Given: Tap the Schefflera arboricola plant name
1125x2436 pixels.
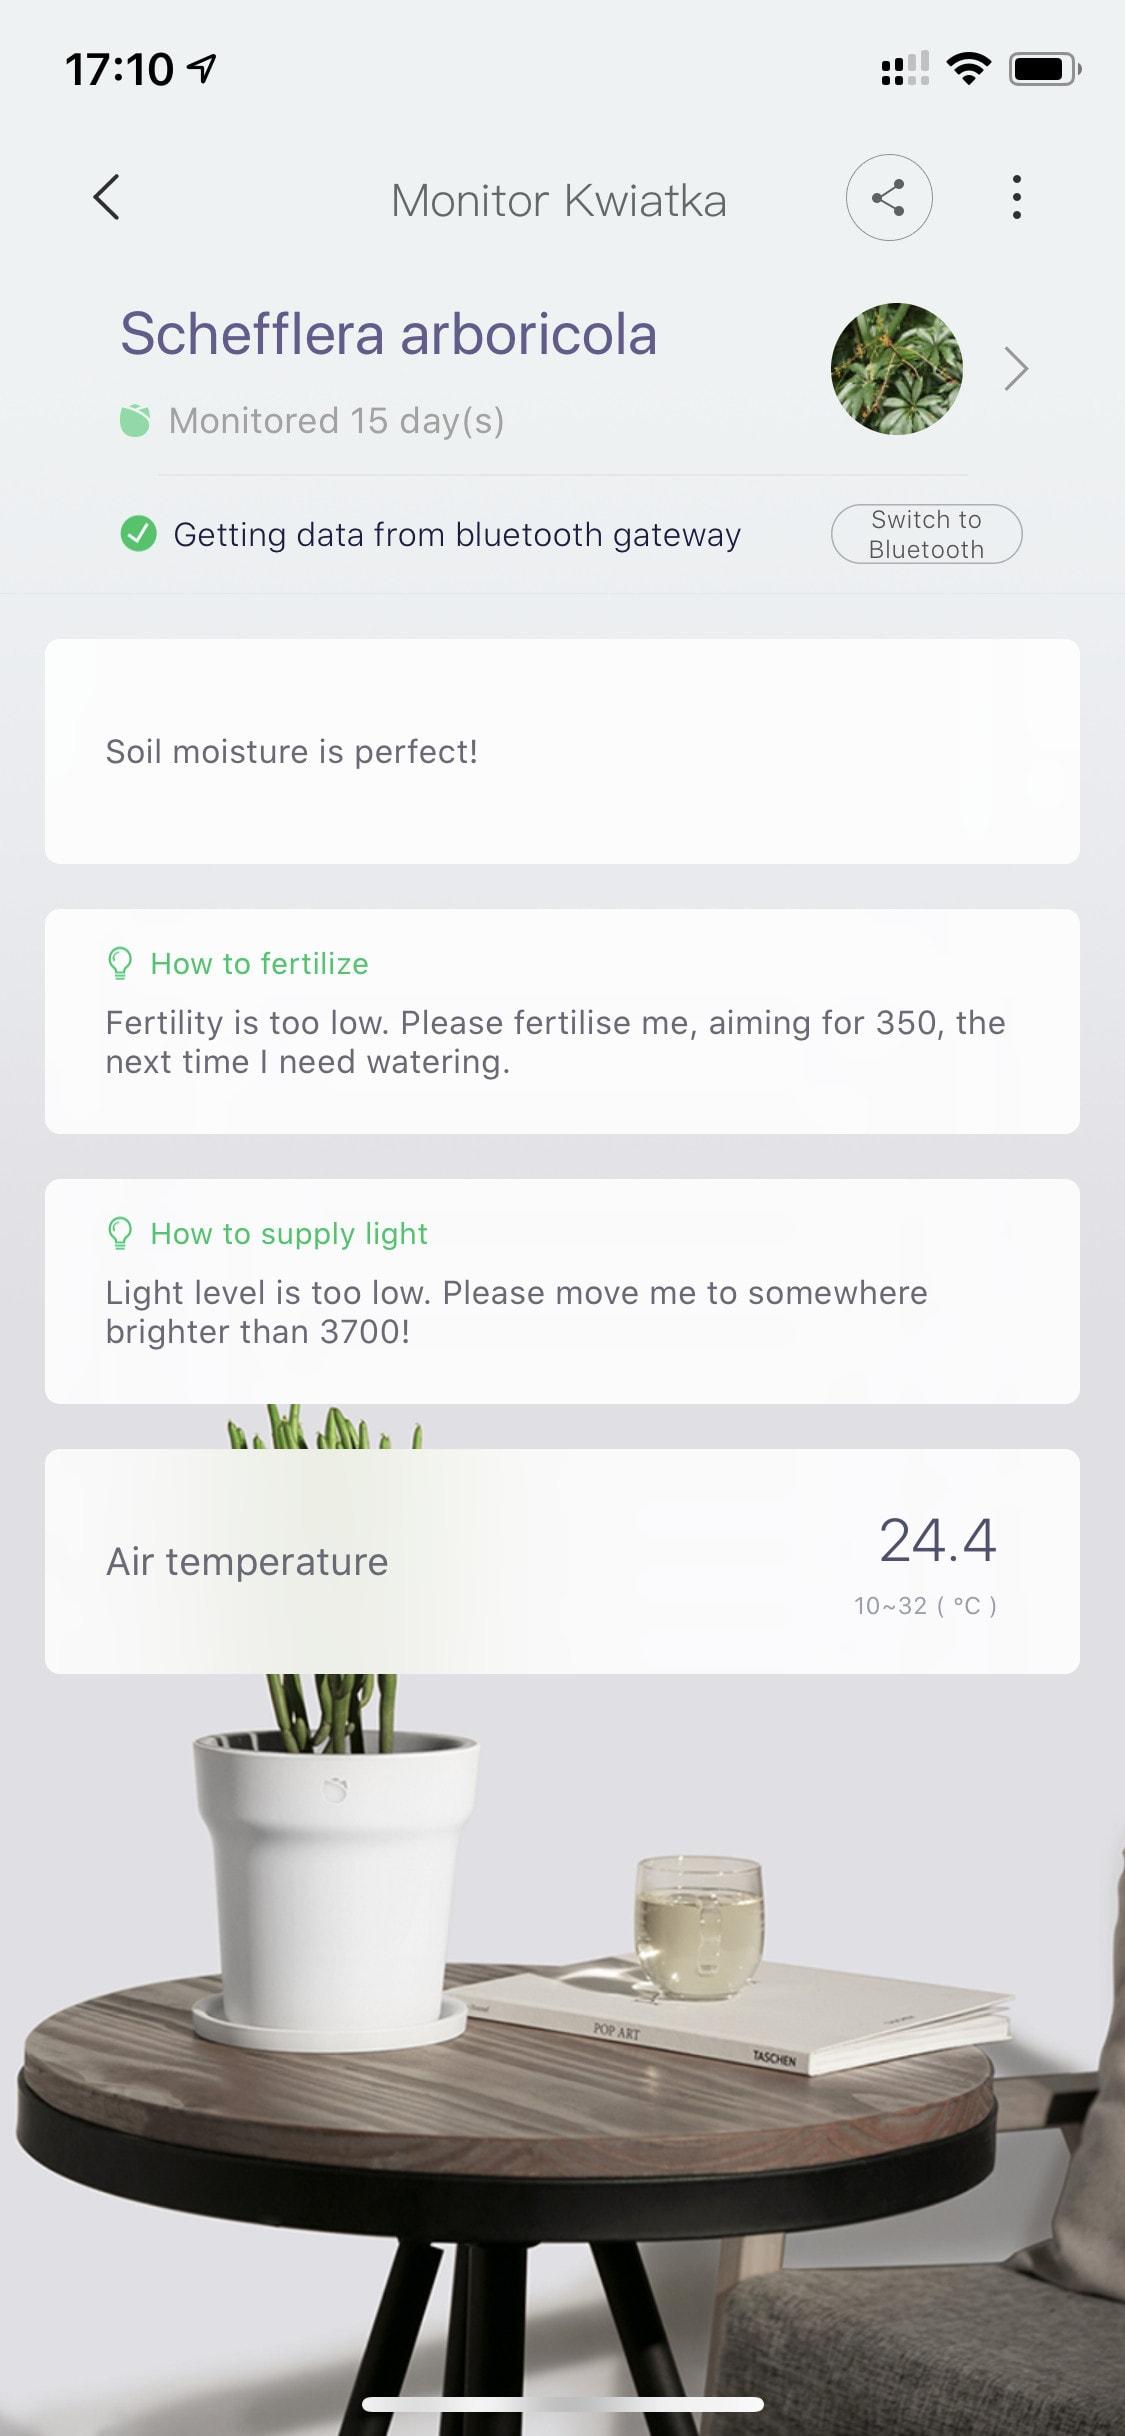Looking at the screenshot, I should coord(388,334).
